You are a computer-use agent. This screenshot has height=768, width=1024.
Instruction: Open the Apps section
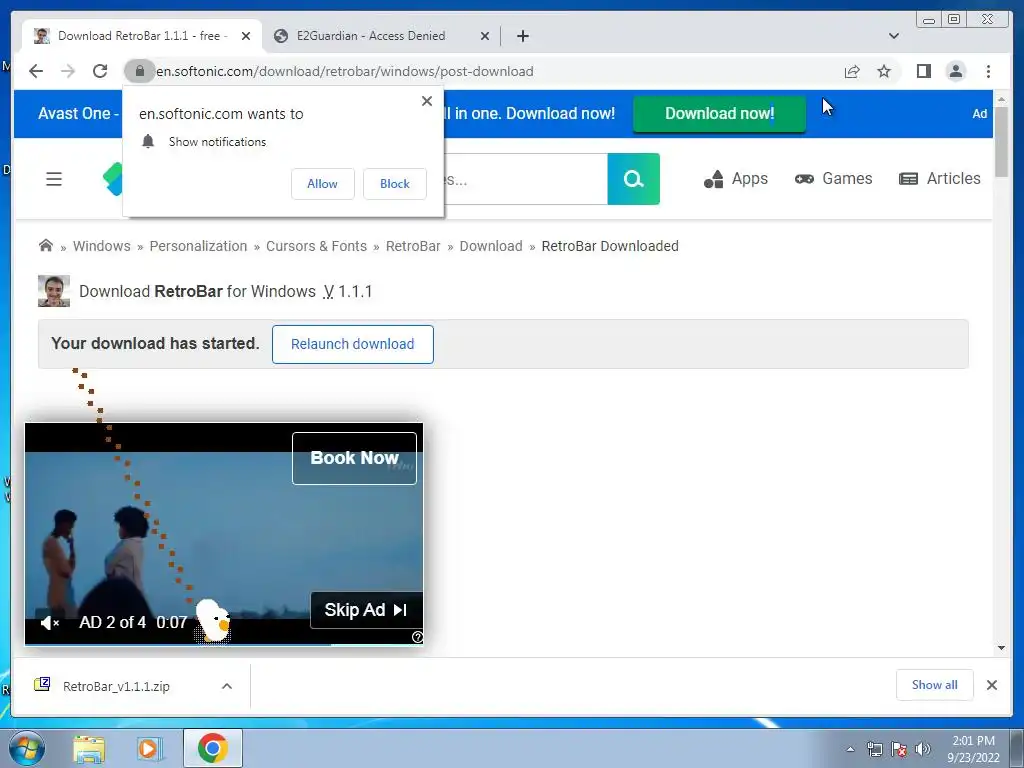pyautogui.click(x=735, y=178)
